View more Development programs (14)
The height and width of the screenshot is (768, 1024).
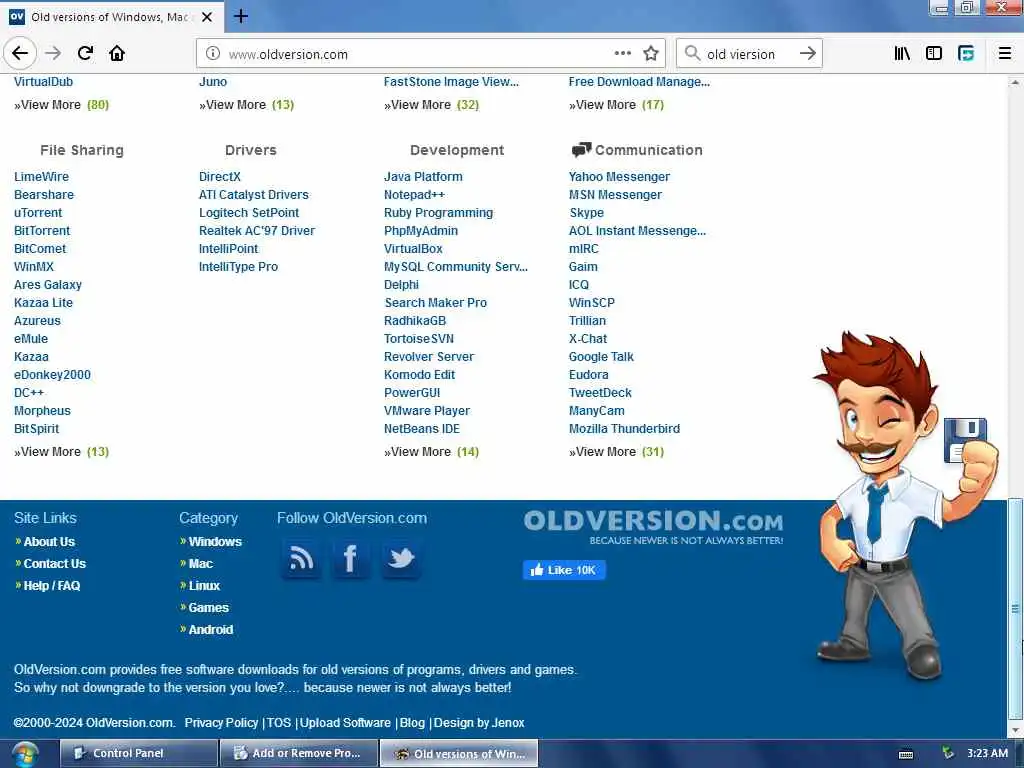431,452
